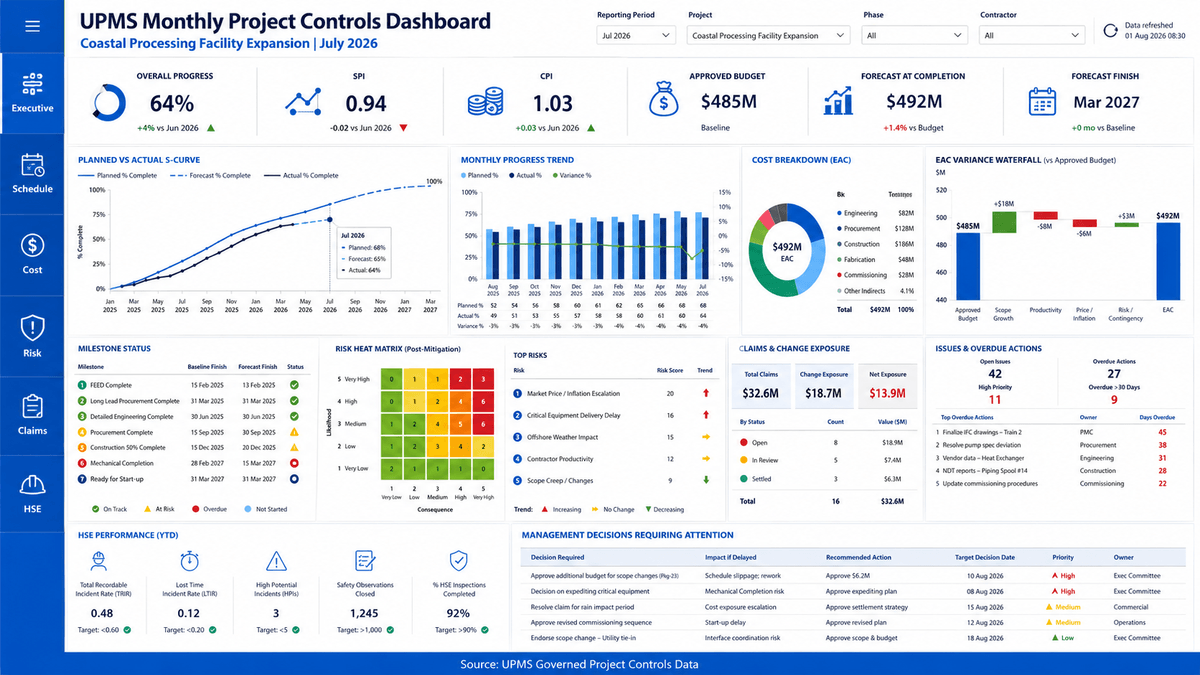
Task: Toggle the Planned % Complete legend item
Action: click(x=117, y=175)
